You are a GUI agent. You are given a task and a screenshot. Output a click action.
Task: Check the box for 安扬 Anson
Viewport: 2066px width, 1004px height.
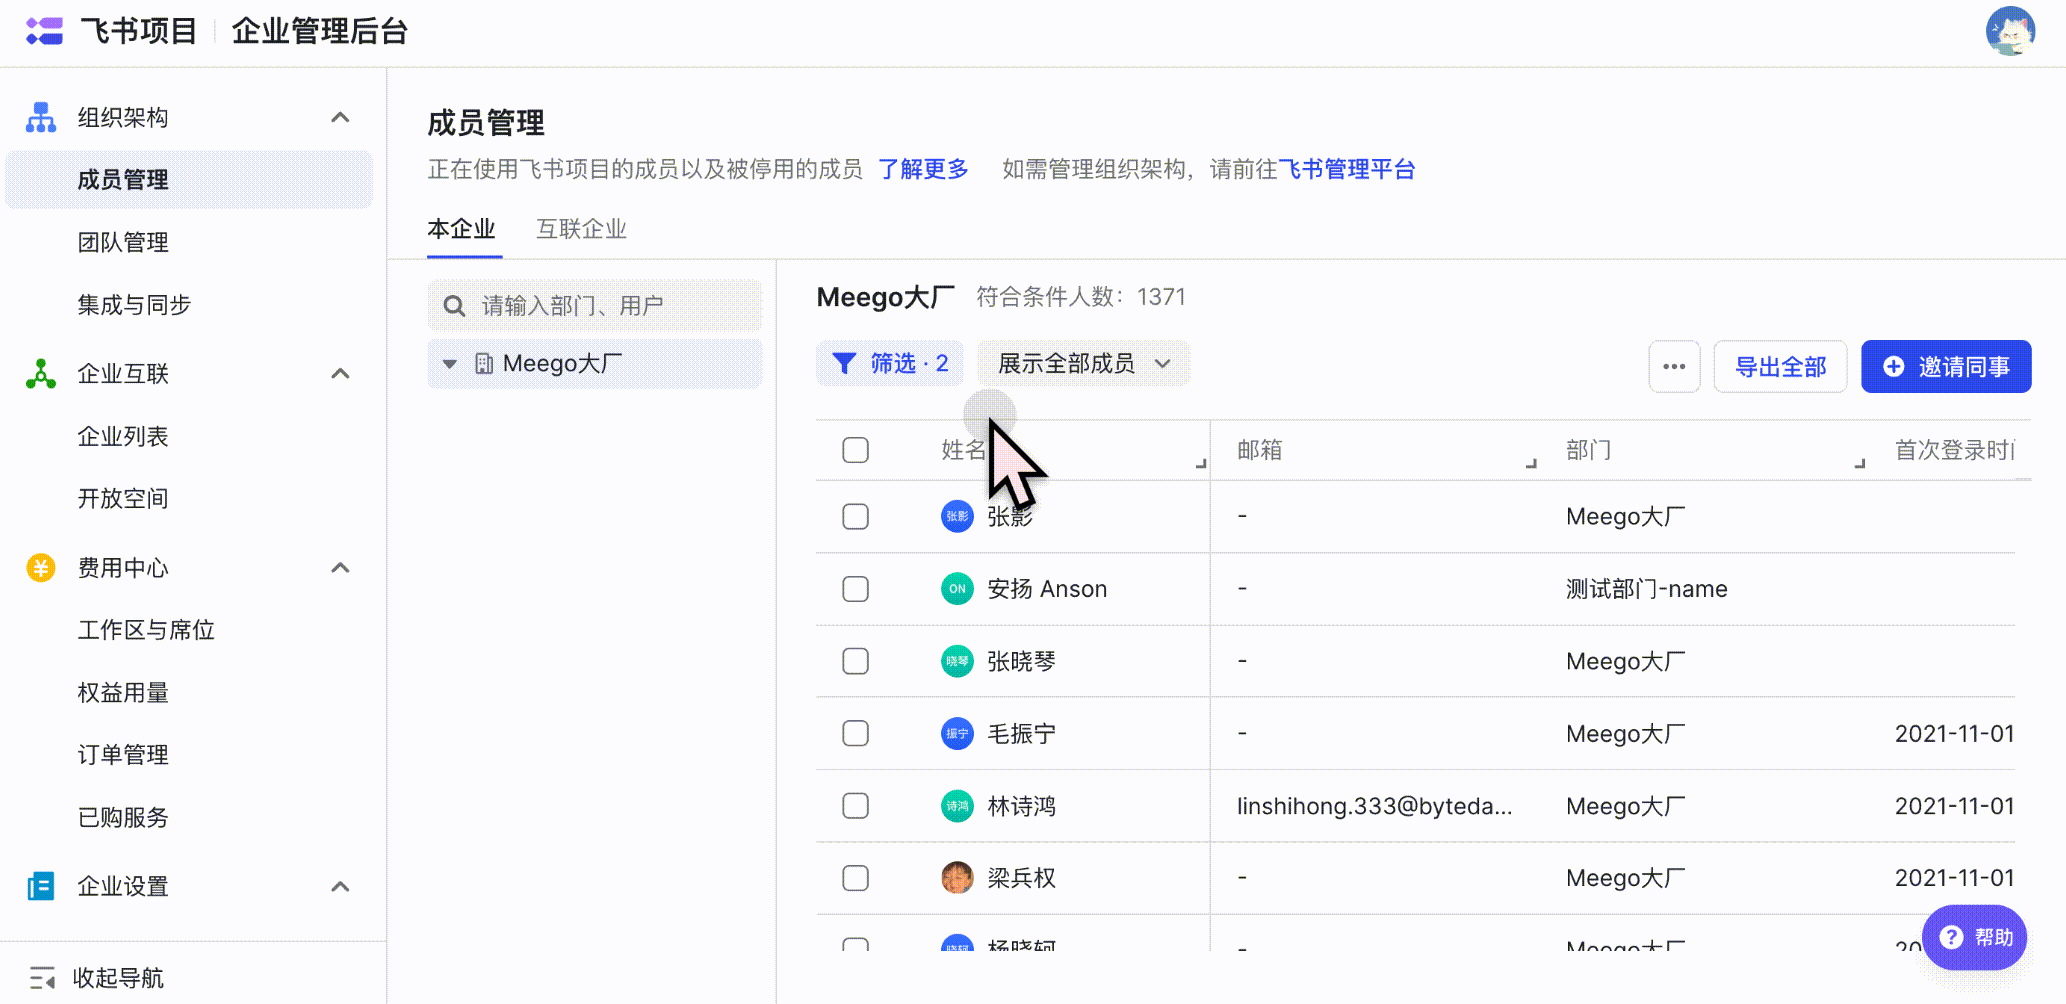[x=855, y=589]
